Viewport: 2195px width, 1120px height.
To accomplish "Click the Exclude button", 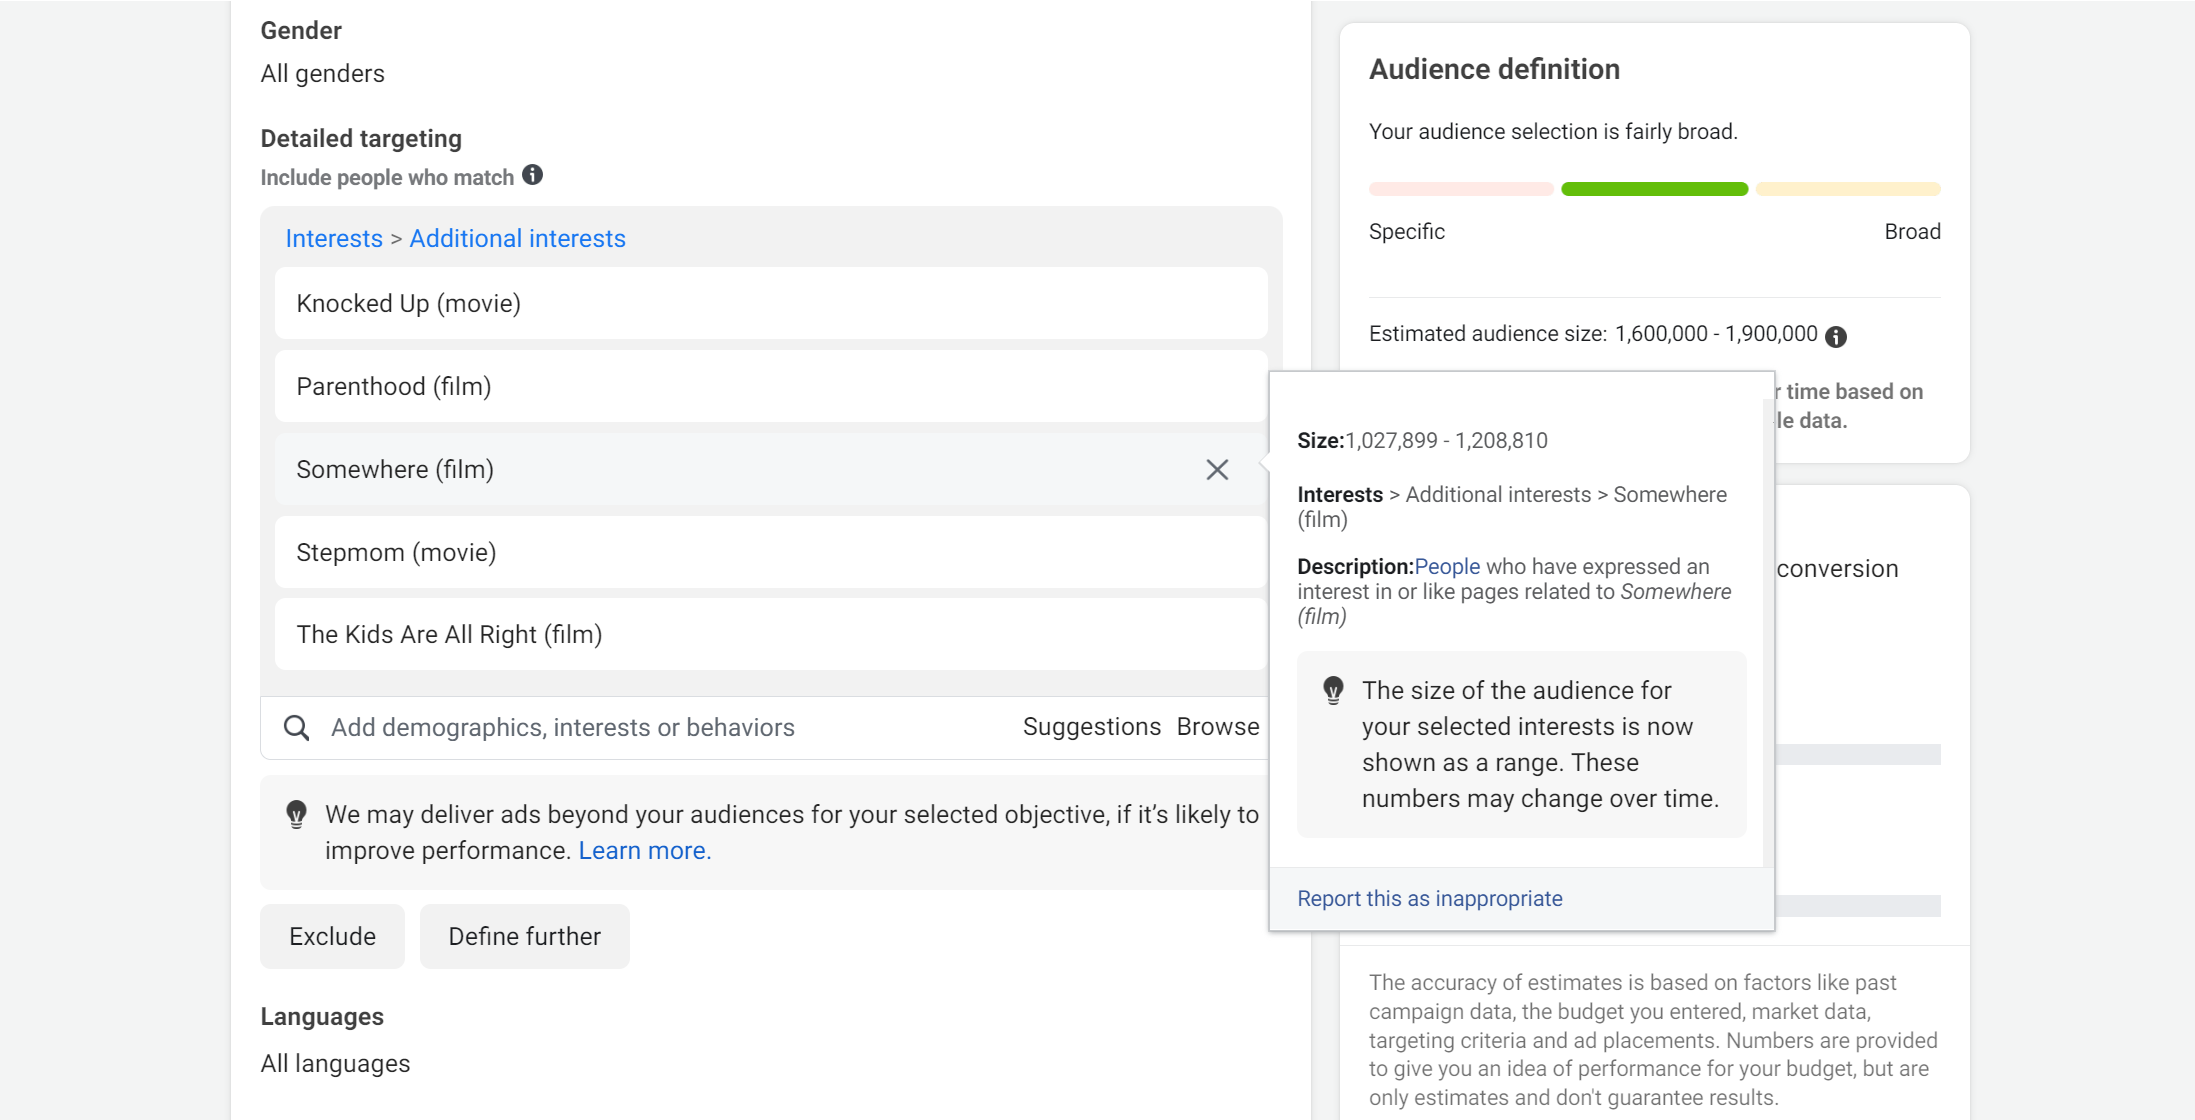I will click(x=332, y=937).
